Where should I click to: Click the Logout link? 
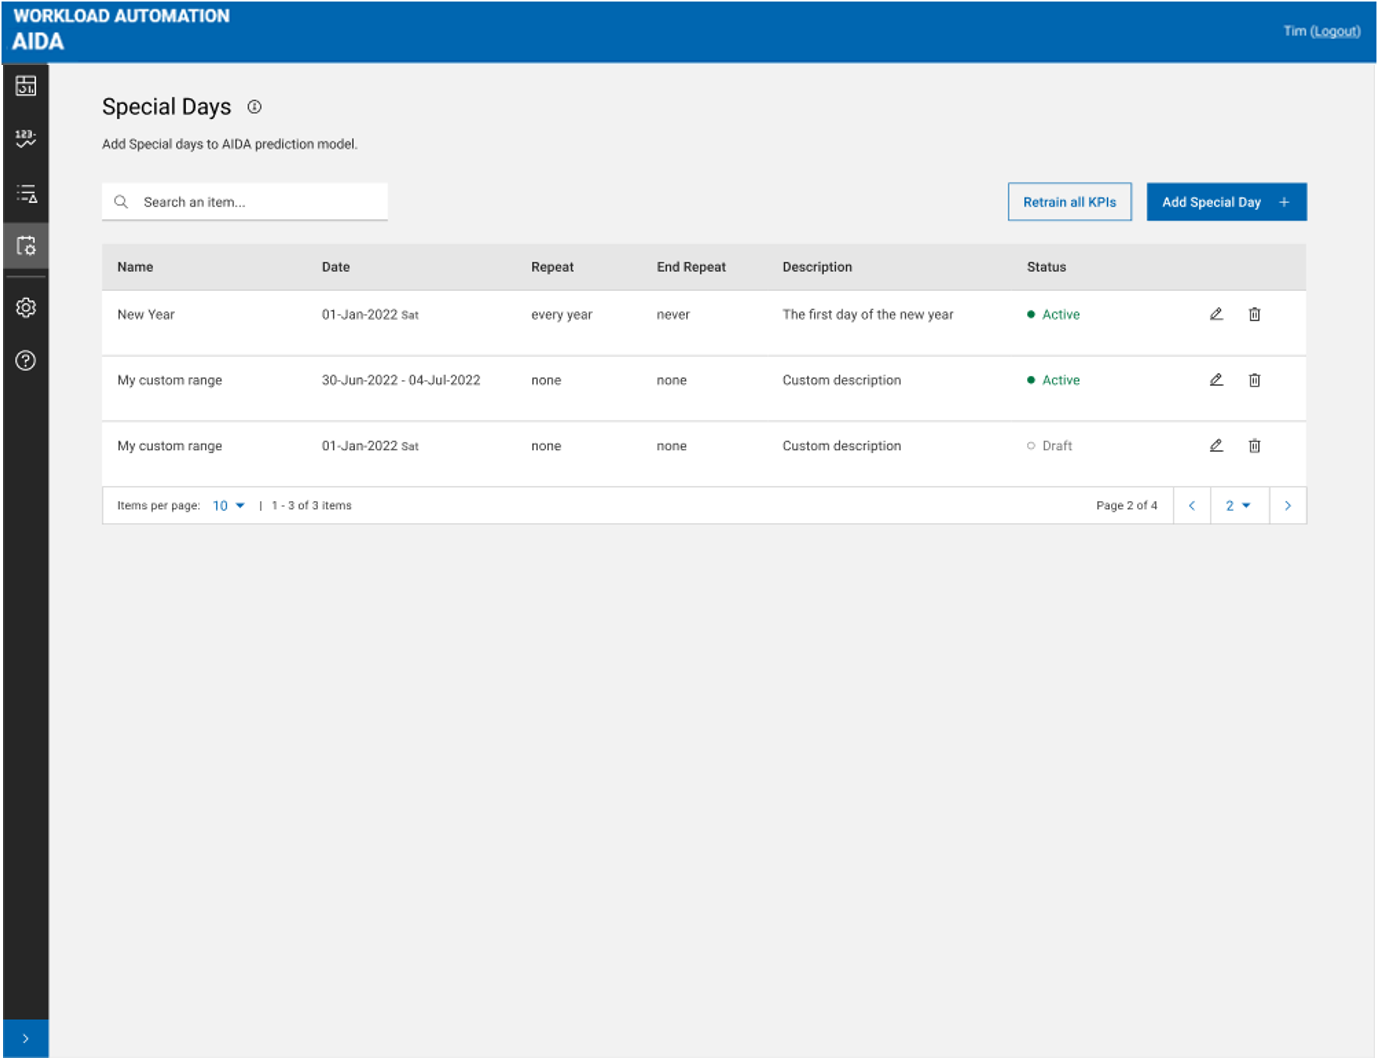pyautogui.click(x=1335, y=31)
